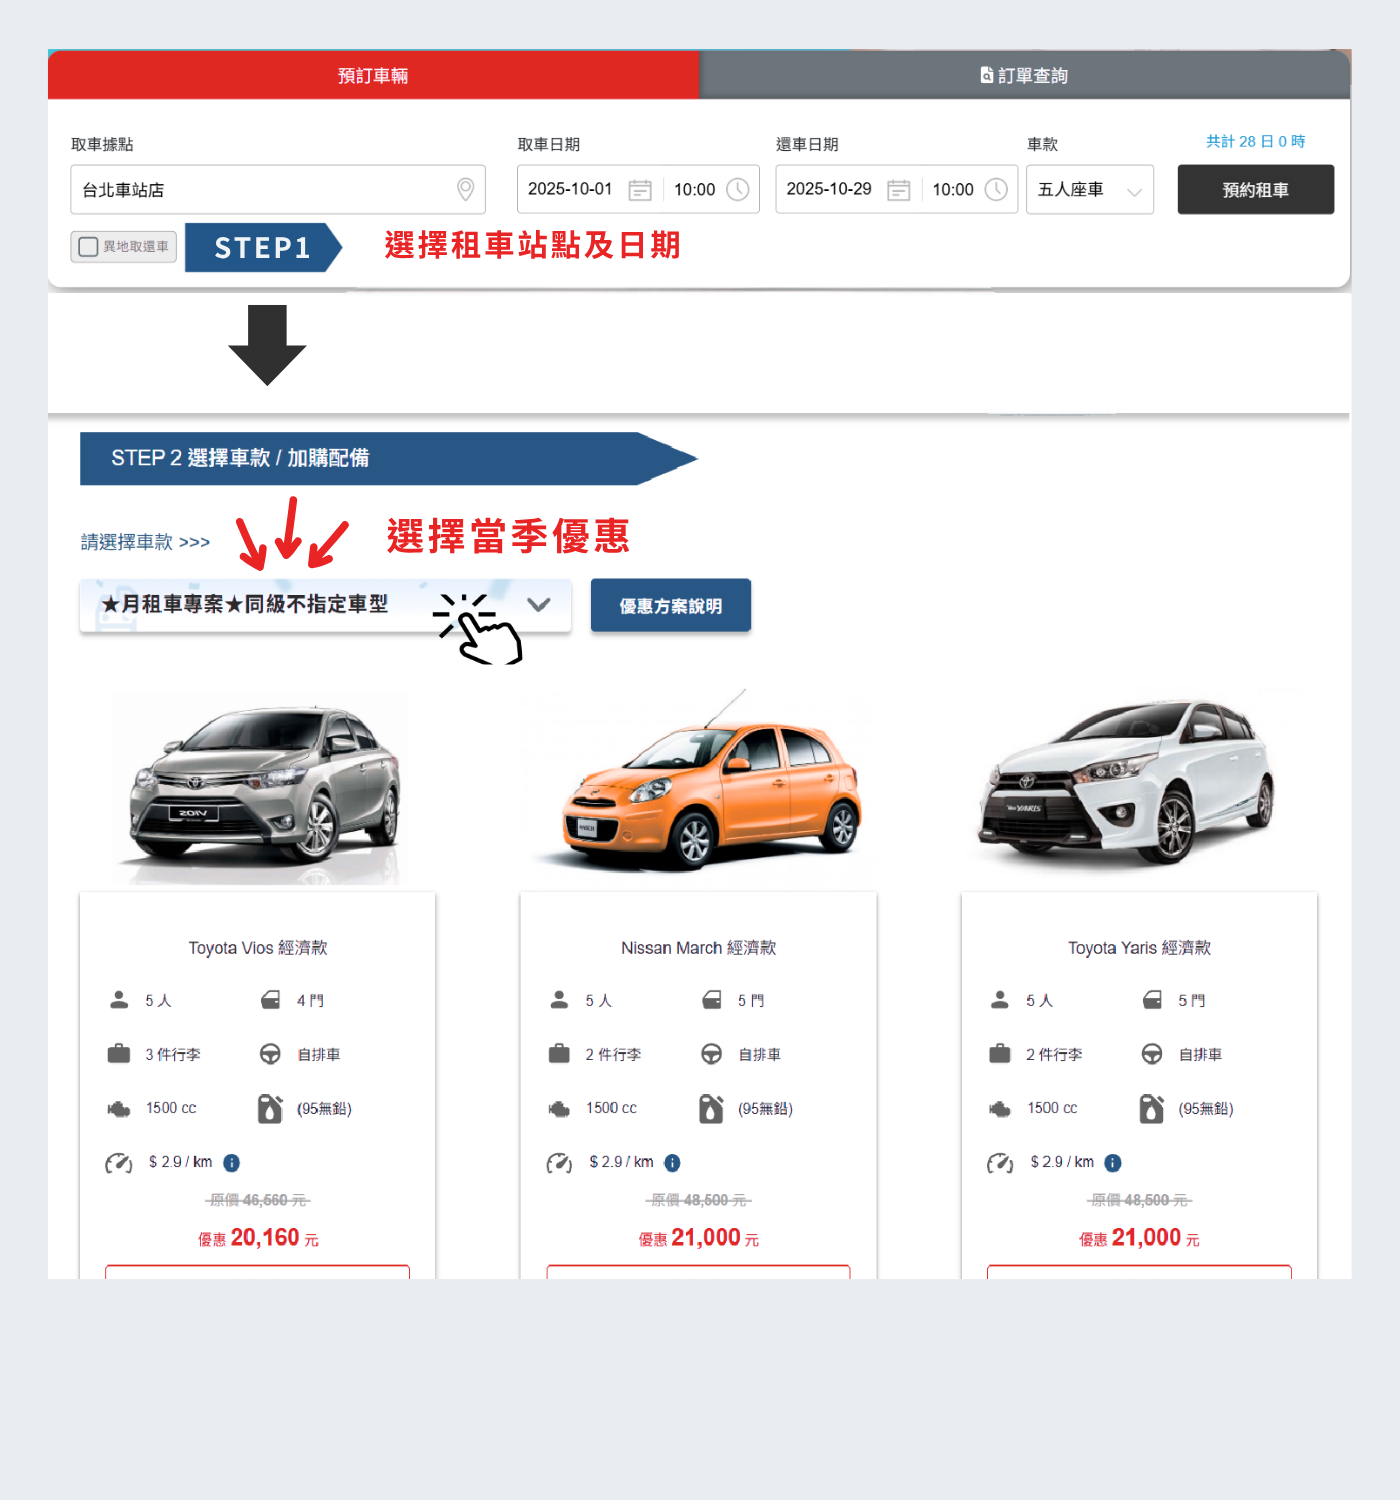Viewport: 1400px width, 1500px height.
Task: Click the pickup time clock icon
Action: 738,190
